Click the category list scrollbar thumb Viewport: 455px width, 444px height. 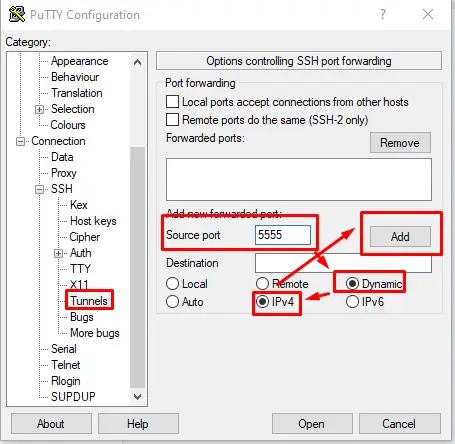click(137, 267)
